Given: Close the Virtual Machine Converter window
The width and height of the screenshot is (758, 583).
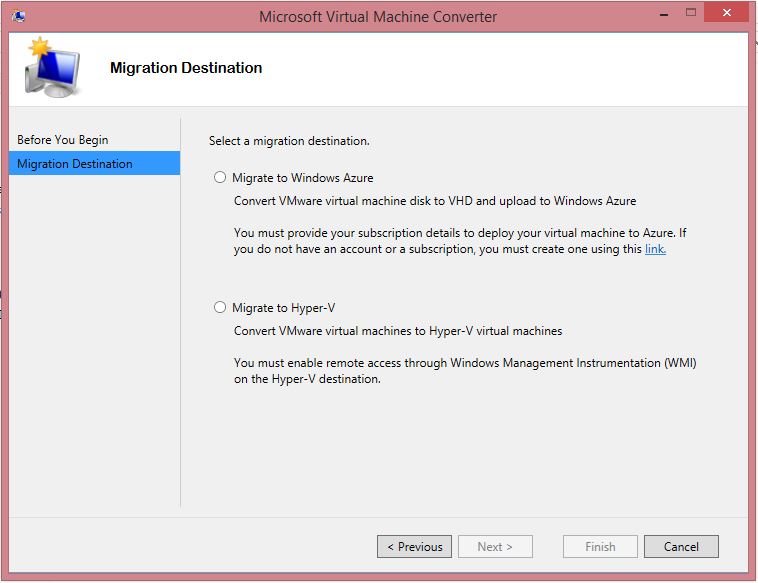Looking at the screenshot, I should [727, 13].
